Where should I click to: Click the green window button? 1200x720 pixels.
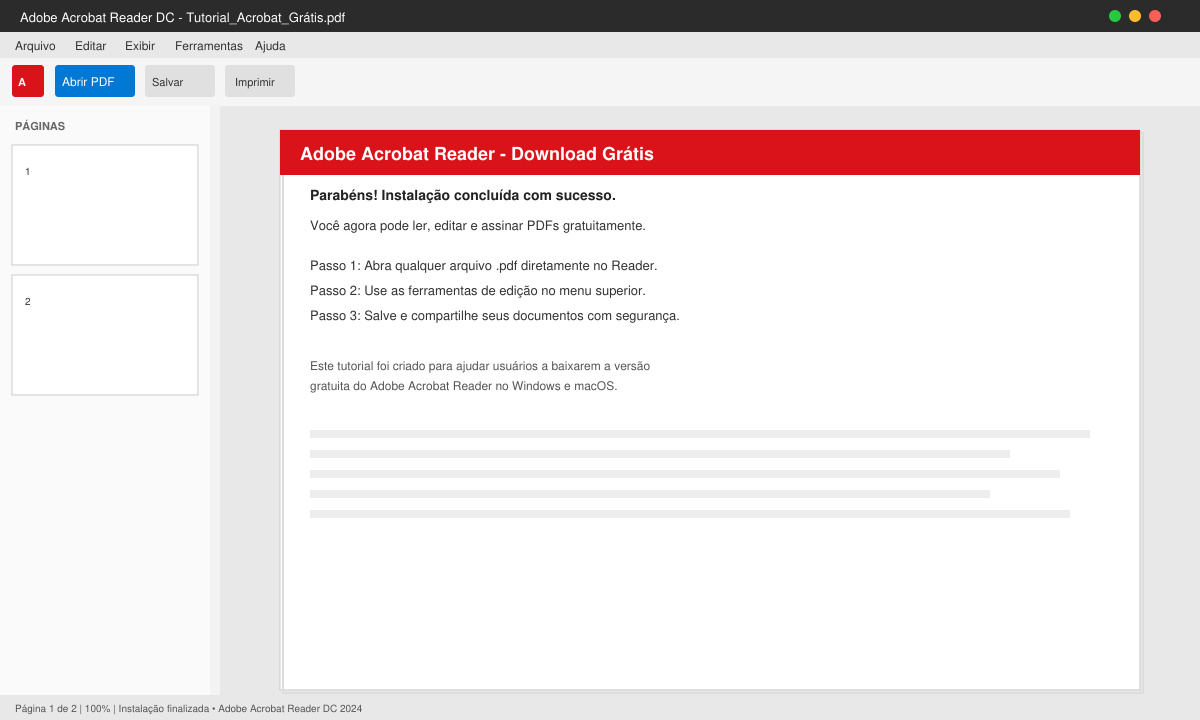(x=1115, y=16)
